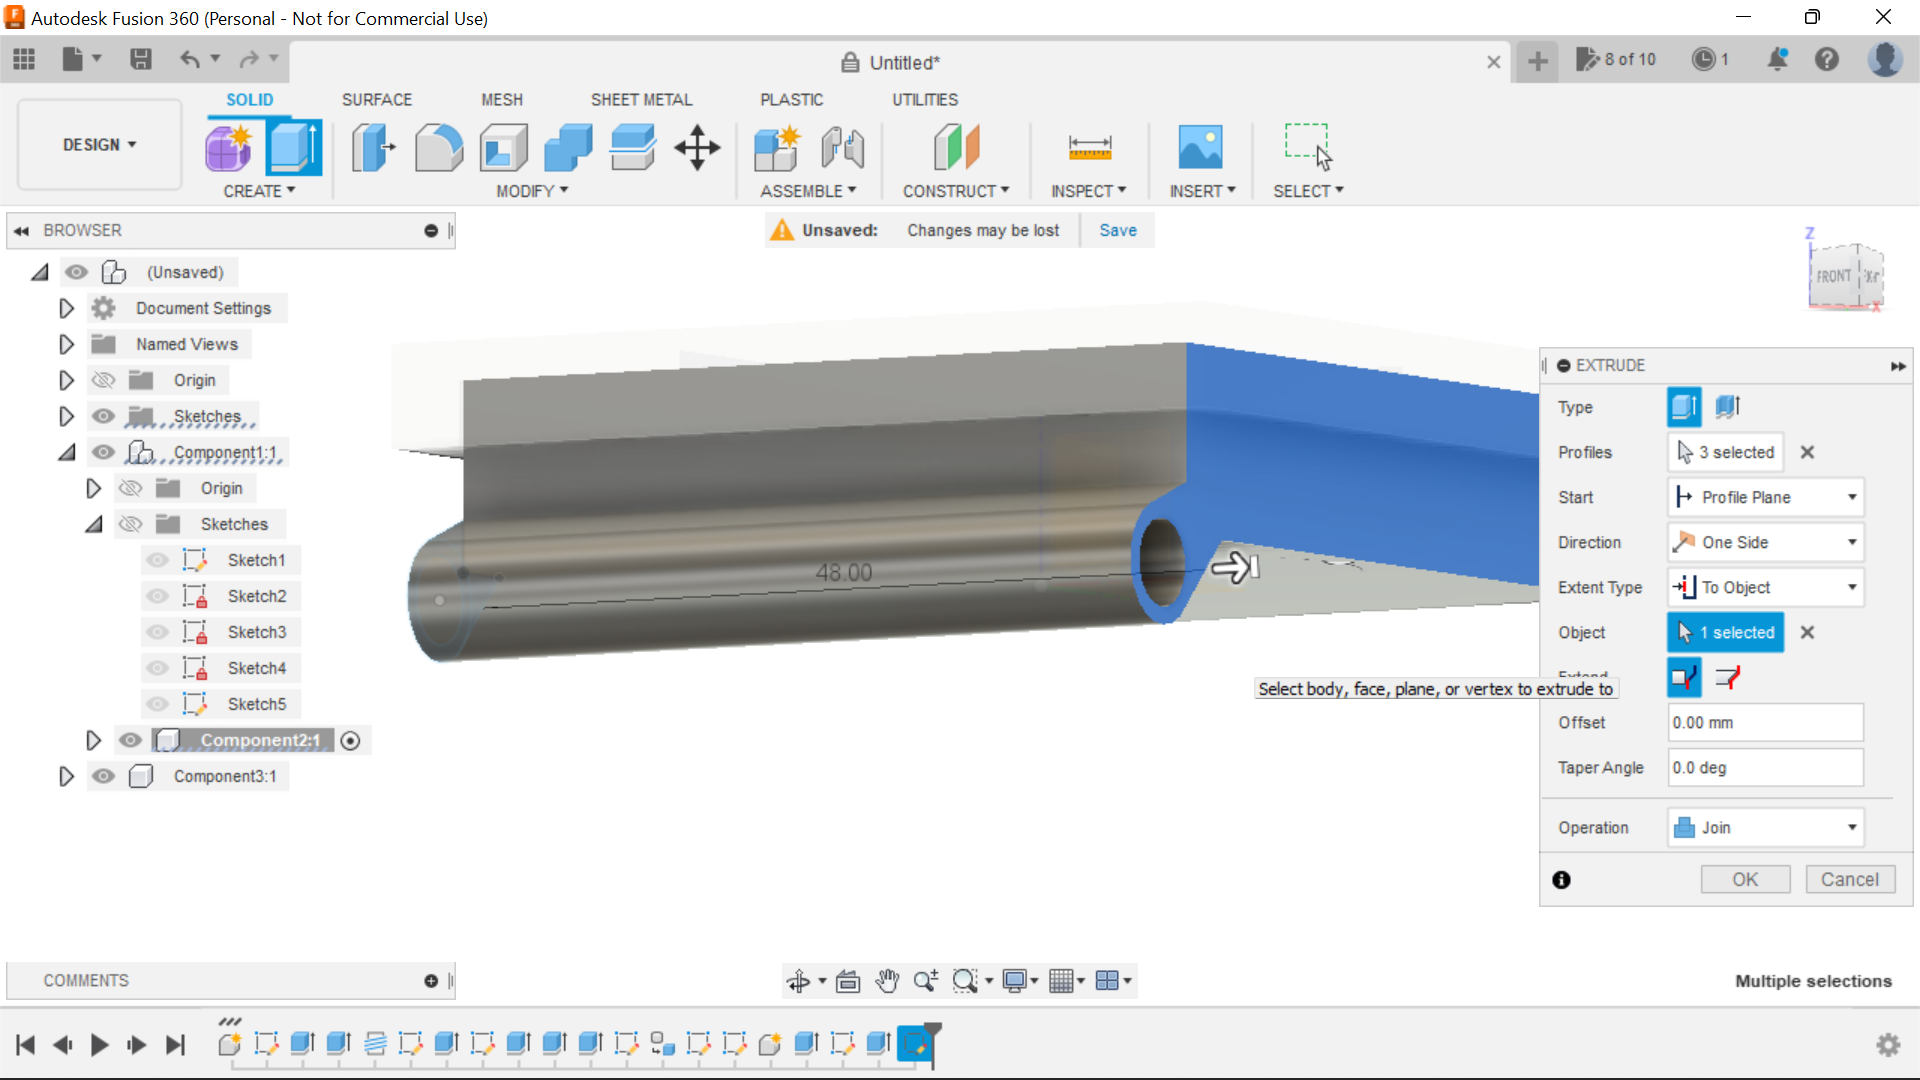Clear the Object selection
This screenshot has height=1080, width=1920.
coord(1807,632)
